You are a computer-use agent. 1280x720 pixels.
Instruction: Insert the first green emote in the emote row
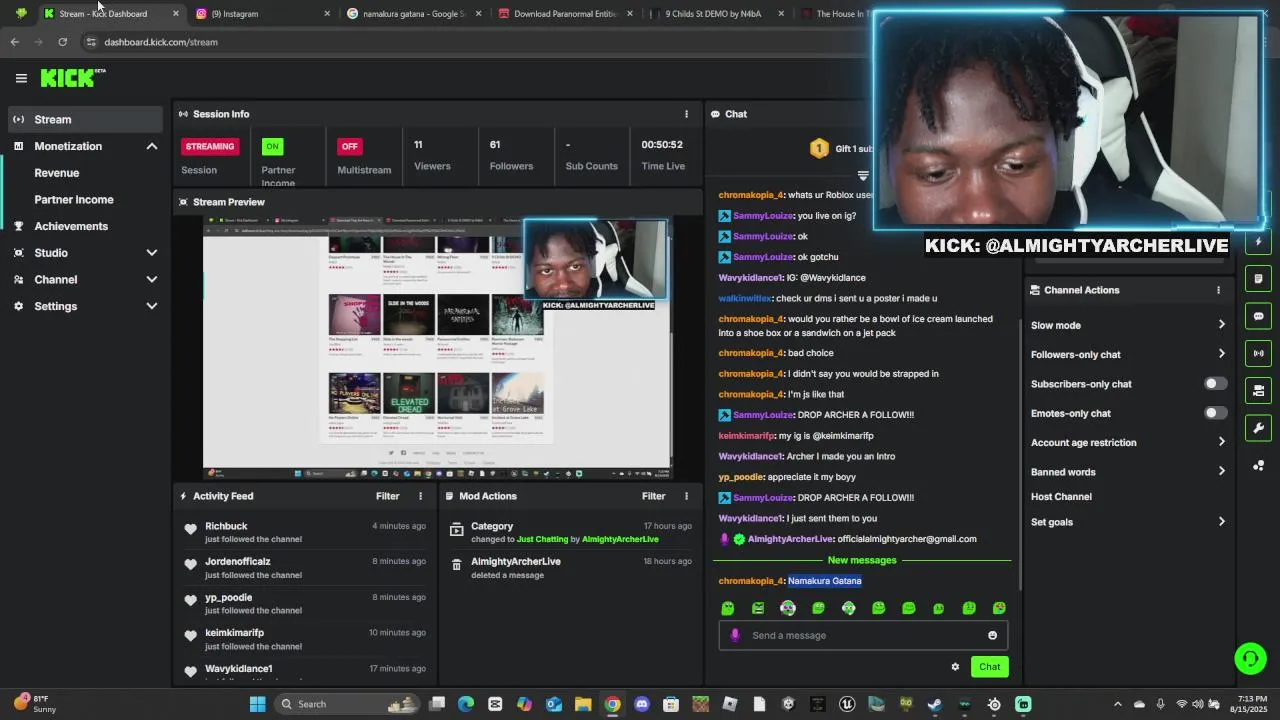click(x=728, y=608)
